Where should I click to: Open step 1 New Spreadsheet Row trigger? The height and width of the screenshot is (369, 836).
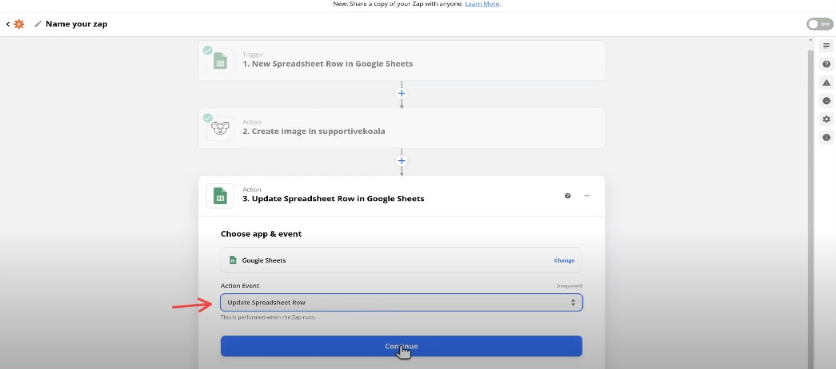(x=401, y=60)
